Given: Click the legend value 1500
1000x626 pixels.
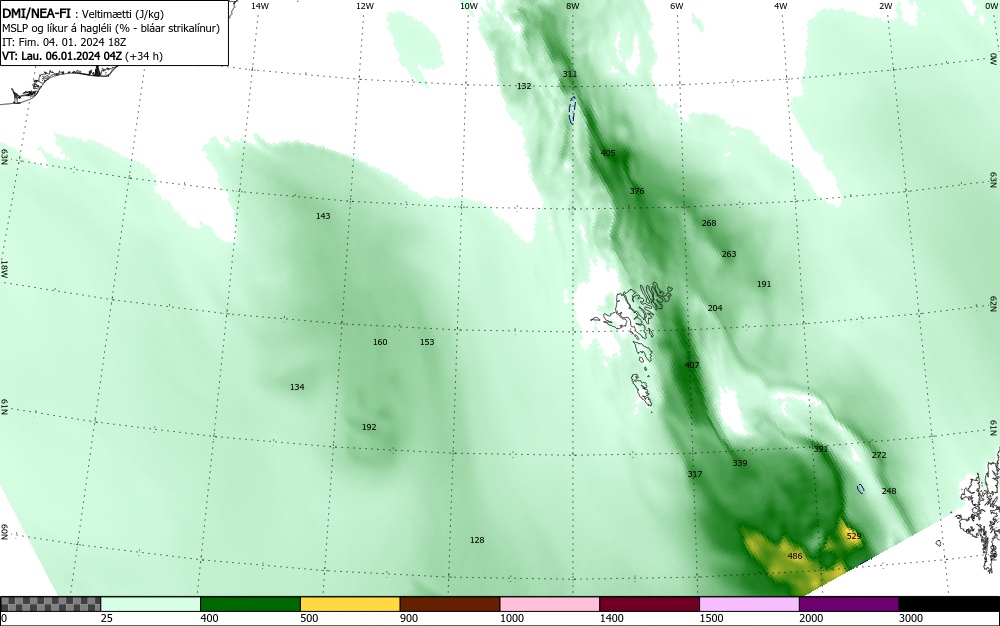Looking at the screenshot, I should (711, 618).
